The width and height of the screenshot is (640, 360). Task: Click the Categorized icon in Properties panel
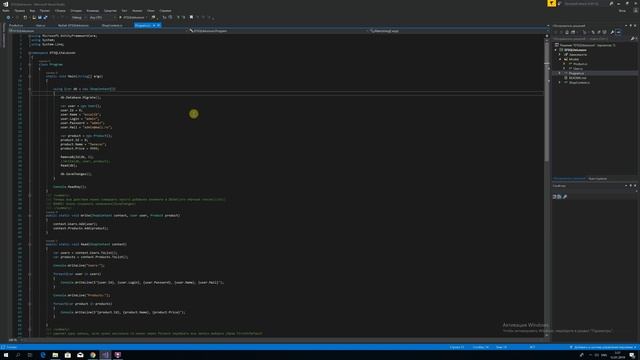(x=555, y=197)
